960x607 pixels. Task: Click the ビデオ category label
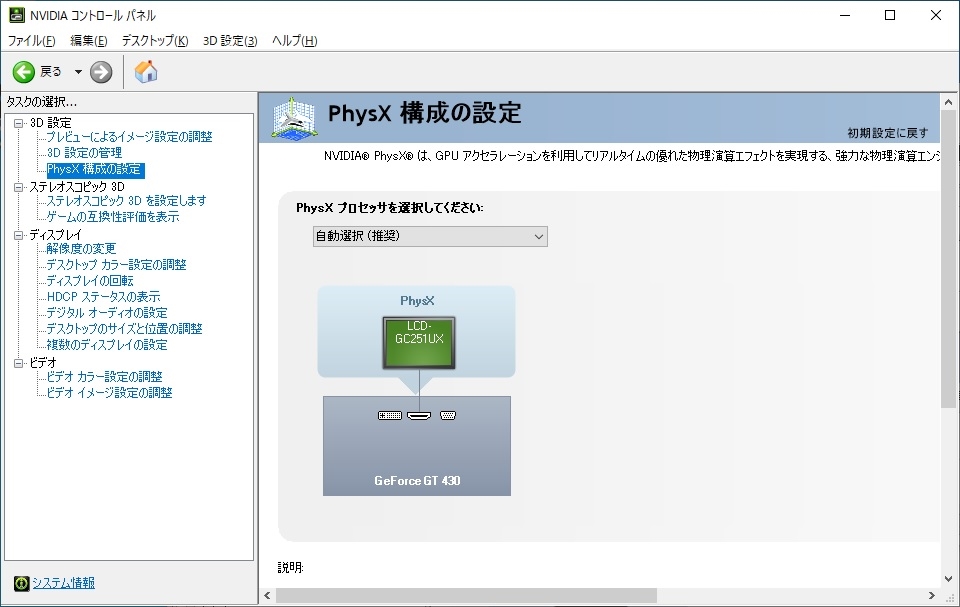coord(43,363)
